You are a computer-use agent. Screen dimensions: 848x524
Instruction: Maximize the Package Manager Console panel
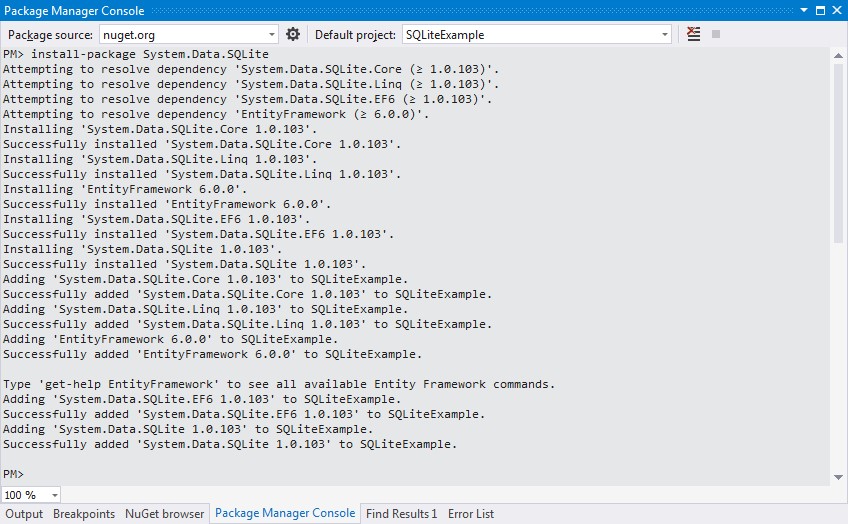tap(820, 10)
